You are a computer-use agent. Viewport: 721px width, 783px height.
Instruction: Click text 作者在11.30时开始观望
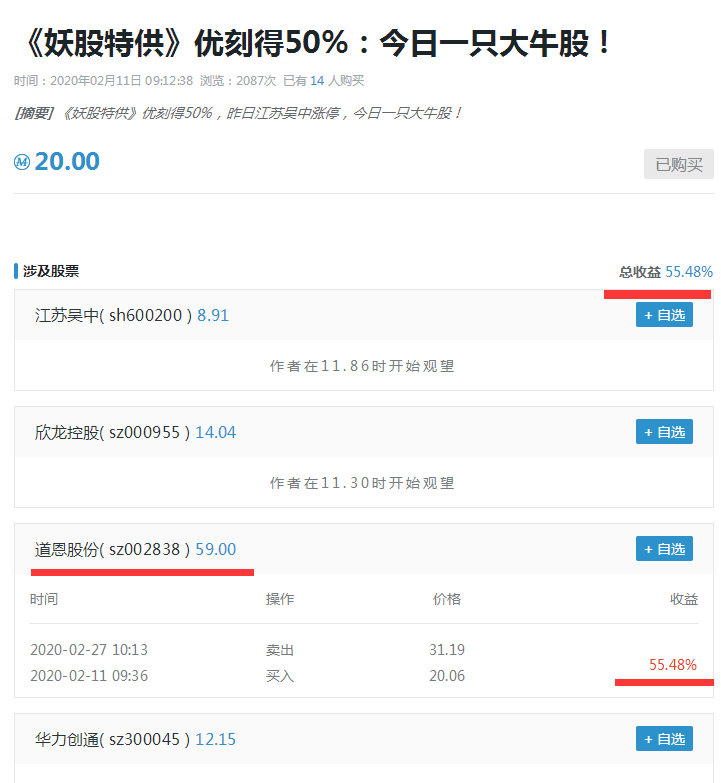tap(362, 483)
